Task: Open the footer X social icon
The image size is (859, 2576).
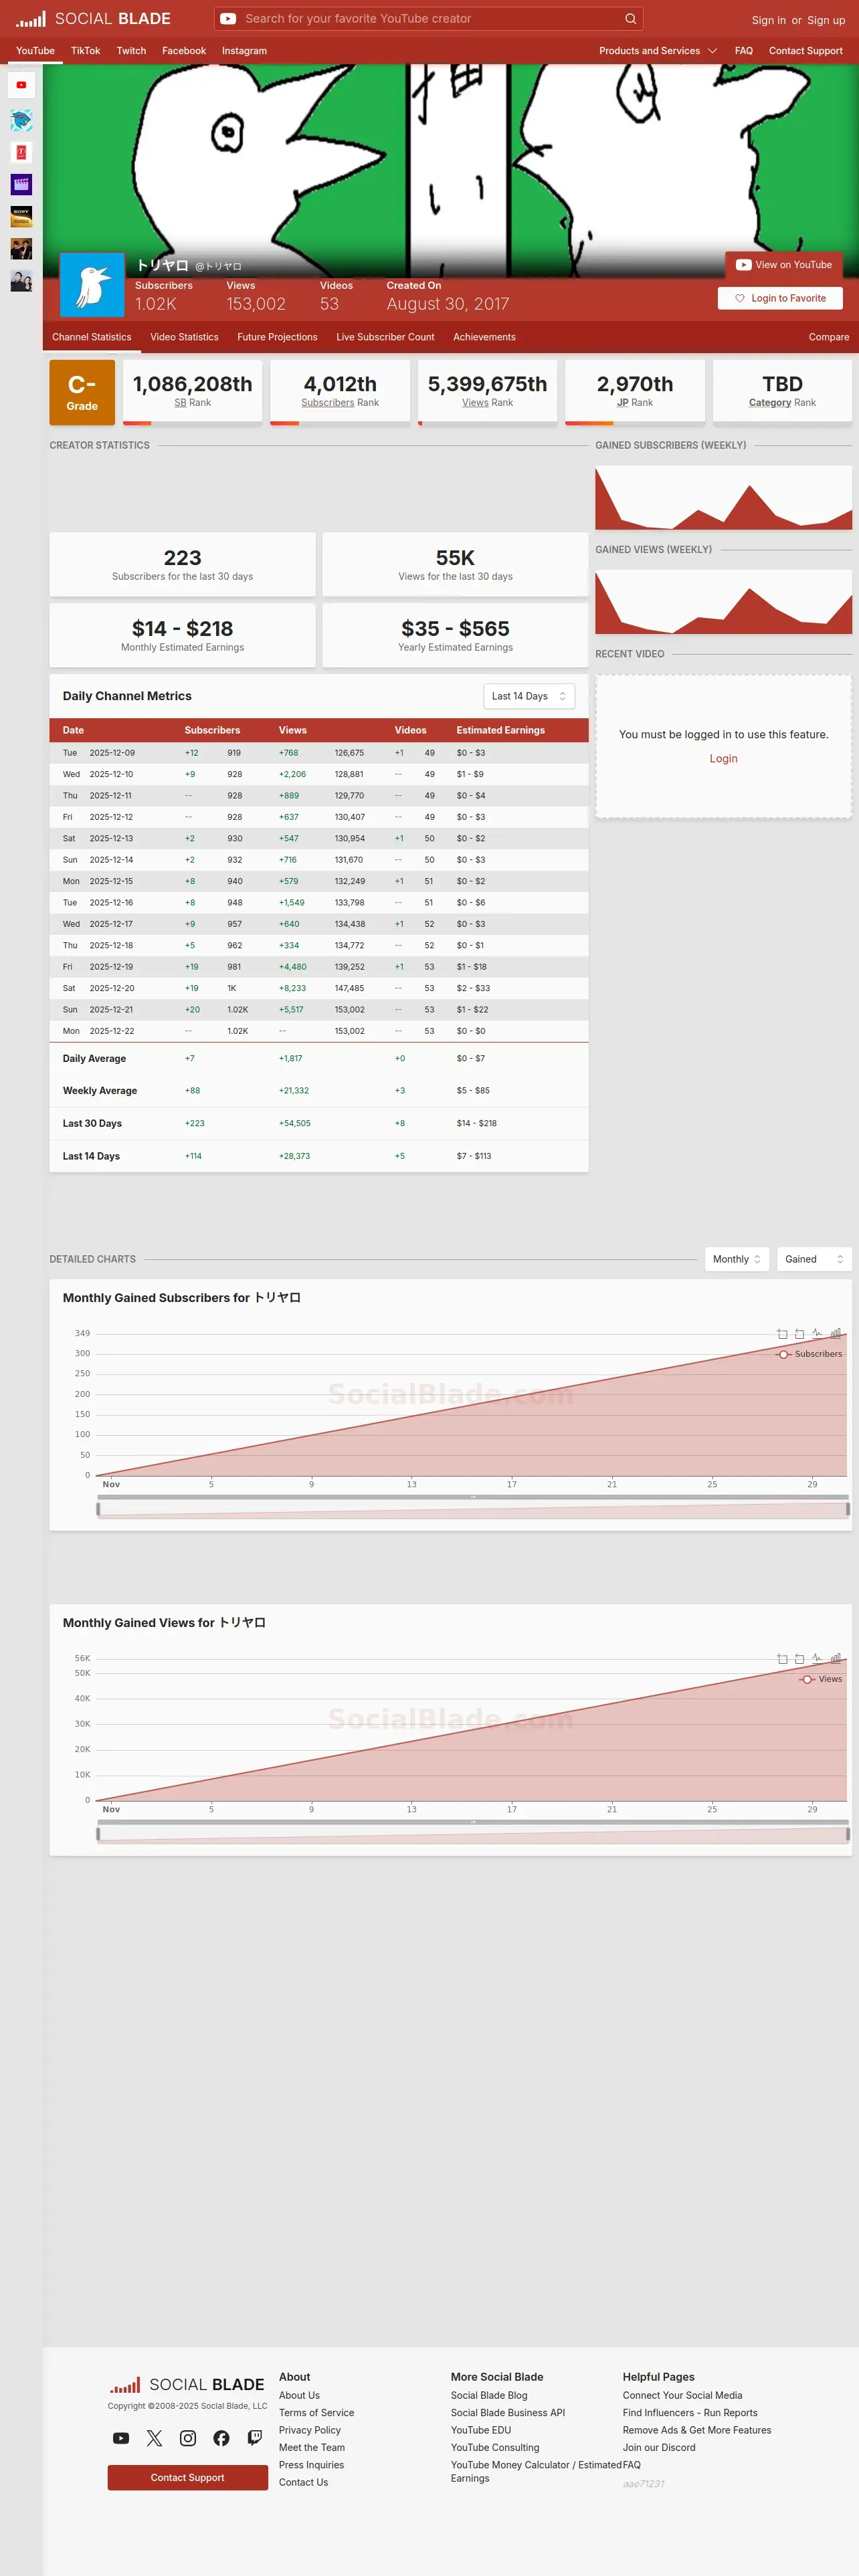Action: tap(154, 2438)
